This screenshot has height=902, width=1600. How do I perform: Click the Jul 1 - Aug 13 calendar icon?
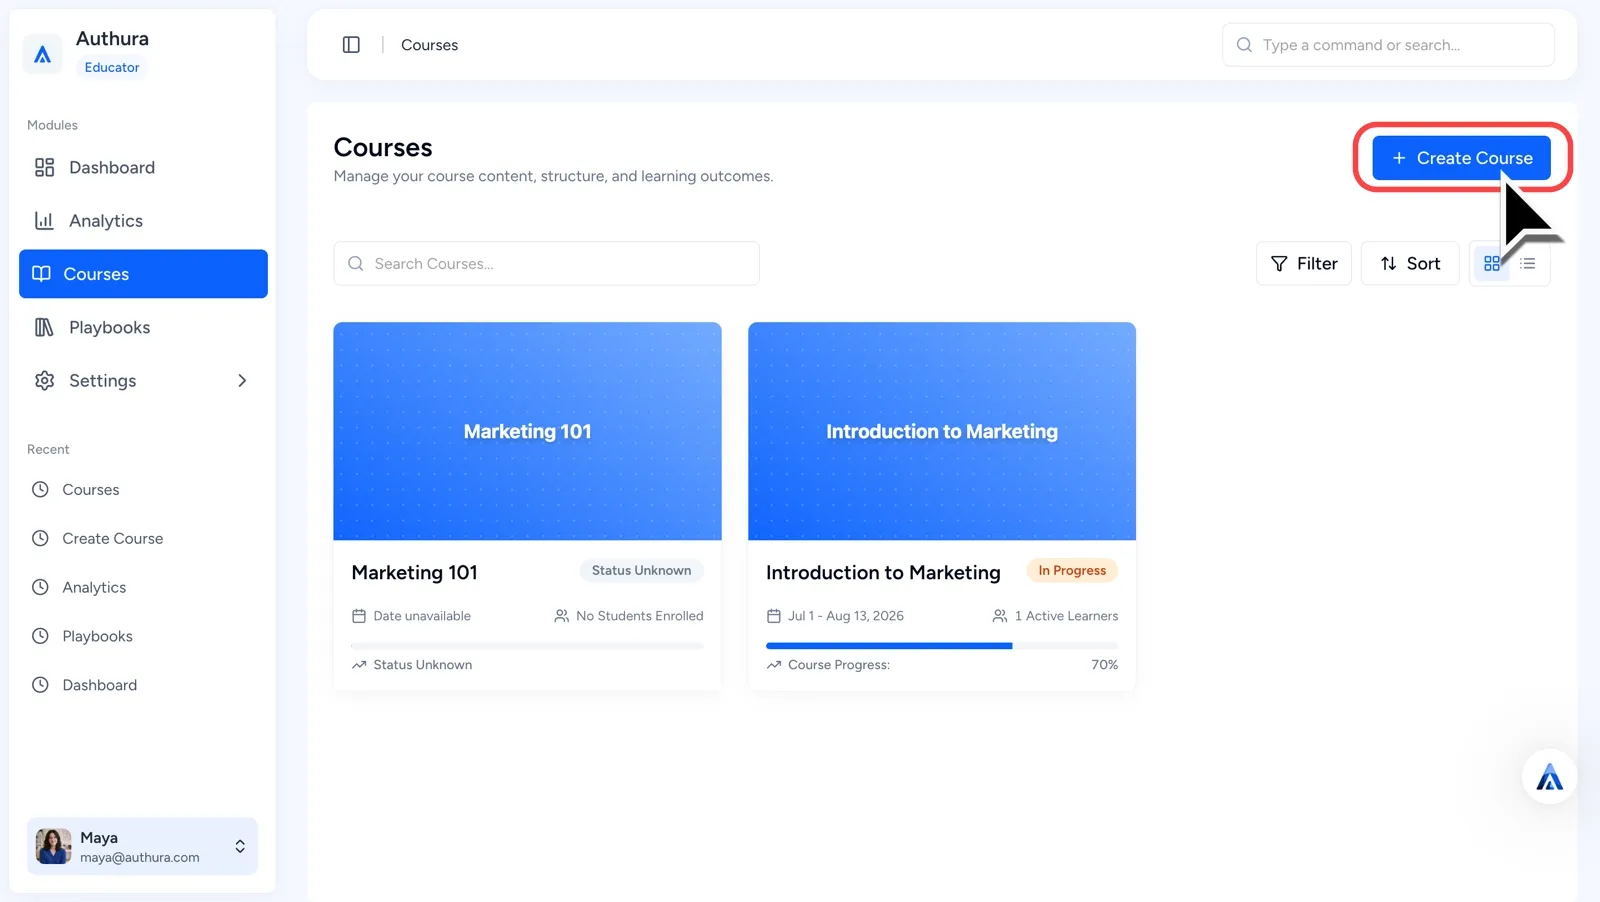[773, 616]
